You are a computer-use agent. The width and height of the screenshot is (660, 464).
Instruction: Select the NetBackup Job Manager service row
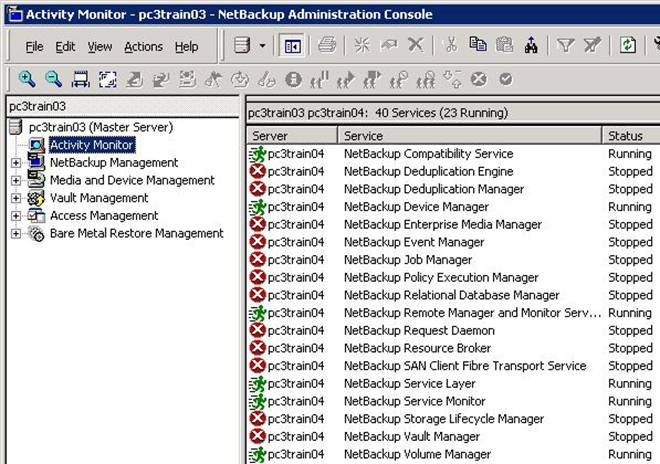407,260
